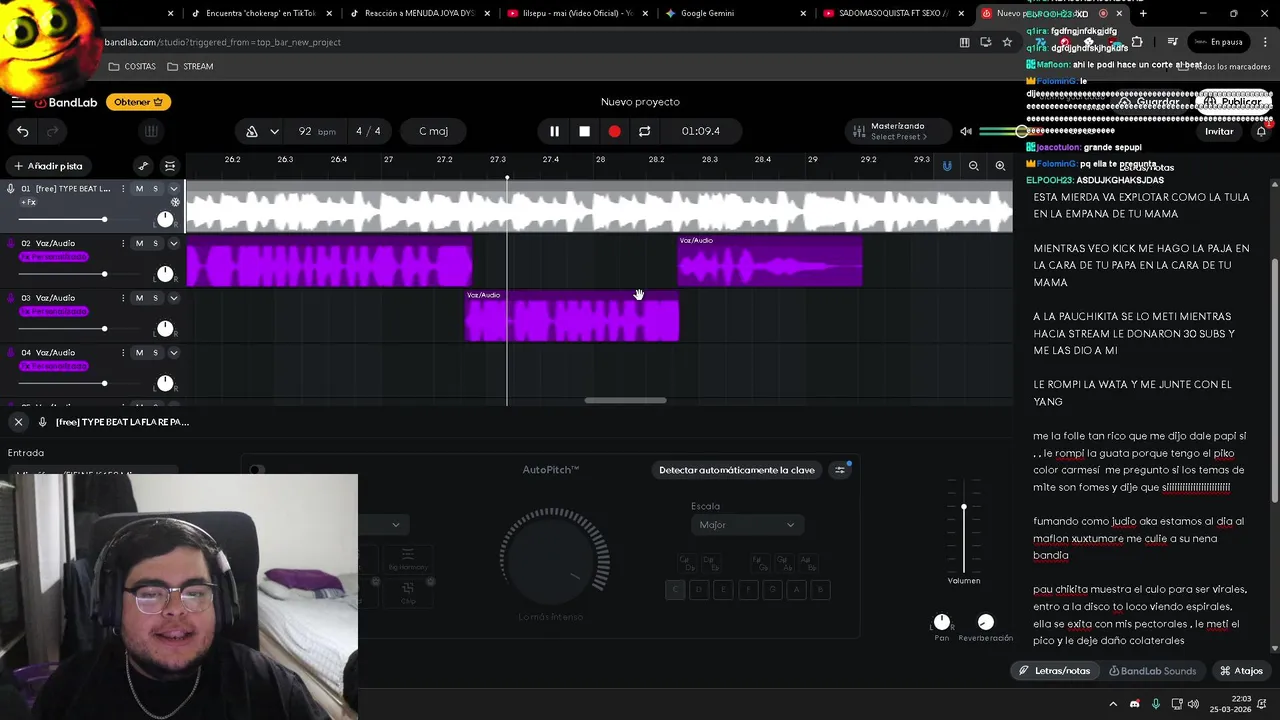This screenshot has width=1280, height=720.
Task: Open Atajos shortcuts tab
Action: click(1241, 671)
